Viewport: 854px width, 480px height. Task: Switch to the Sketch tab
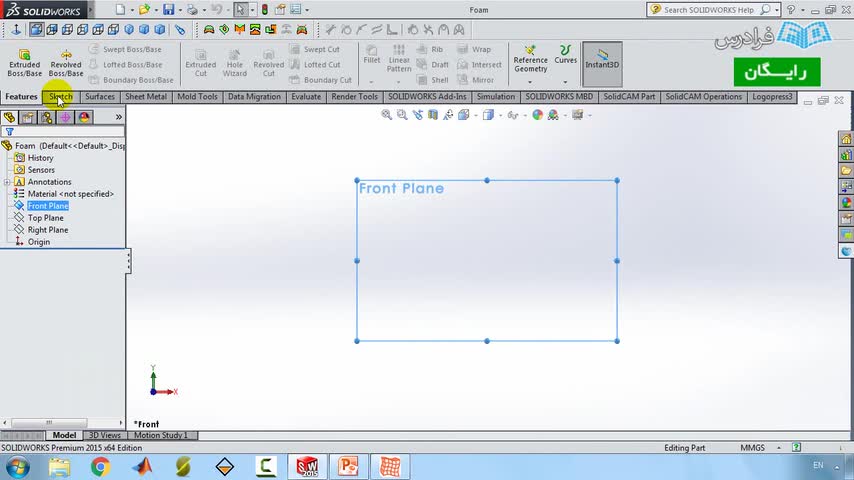click(60, 96)
